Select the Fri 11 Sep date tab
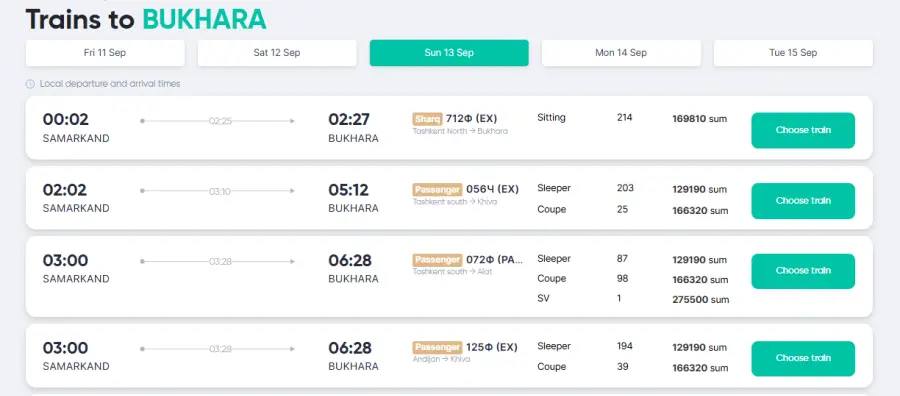Screen dimensions: 900x396 click(x=105, y=53)
